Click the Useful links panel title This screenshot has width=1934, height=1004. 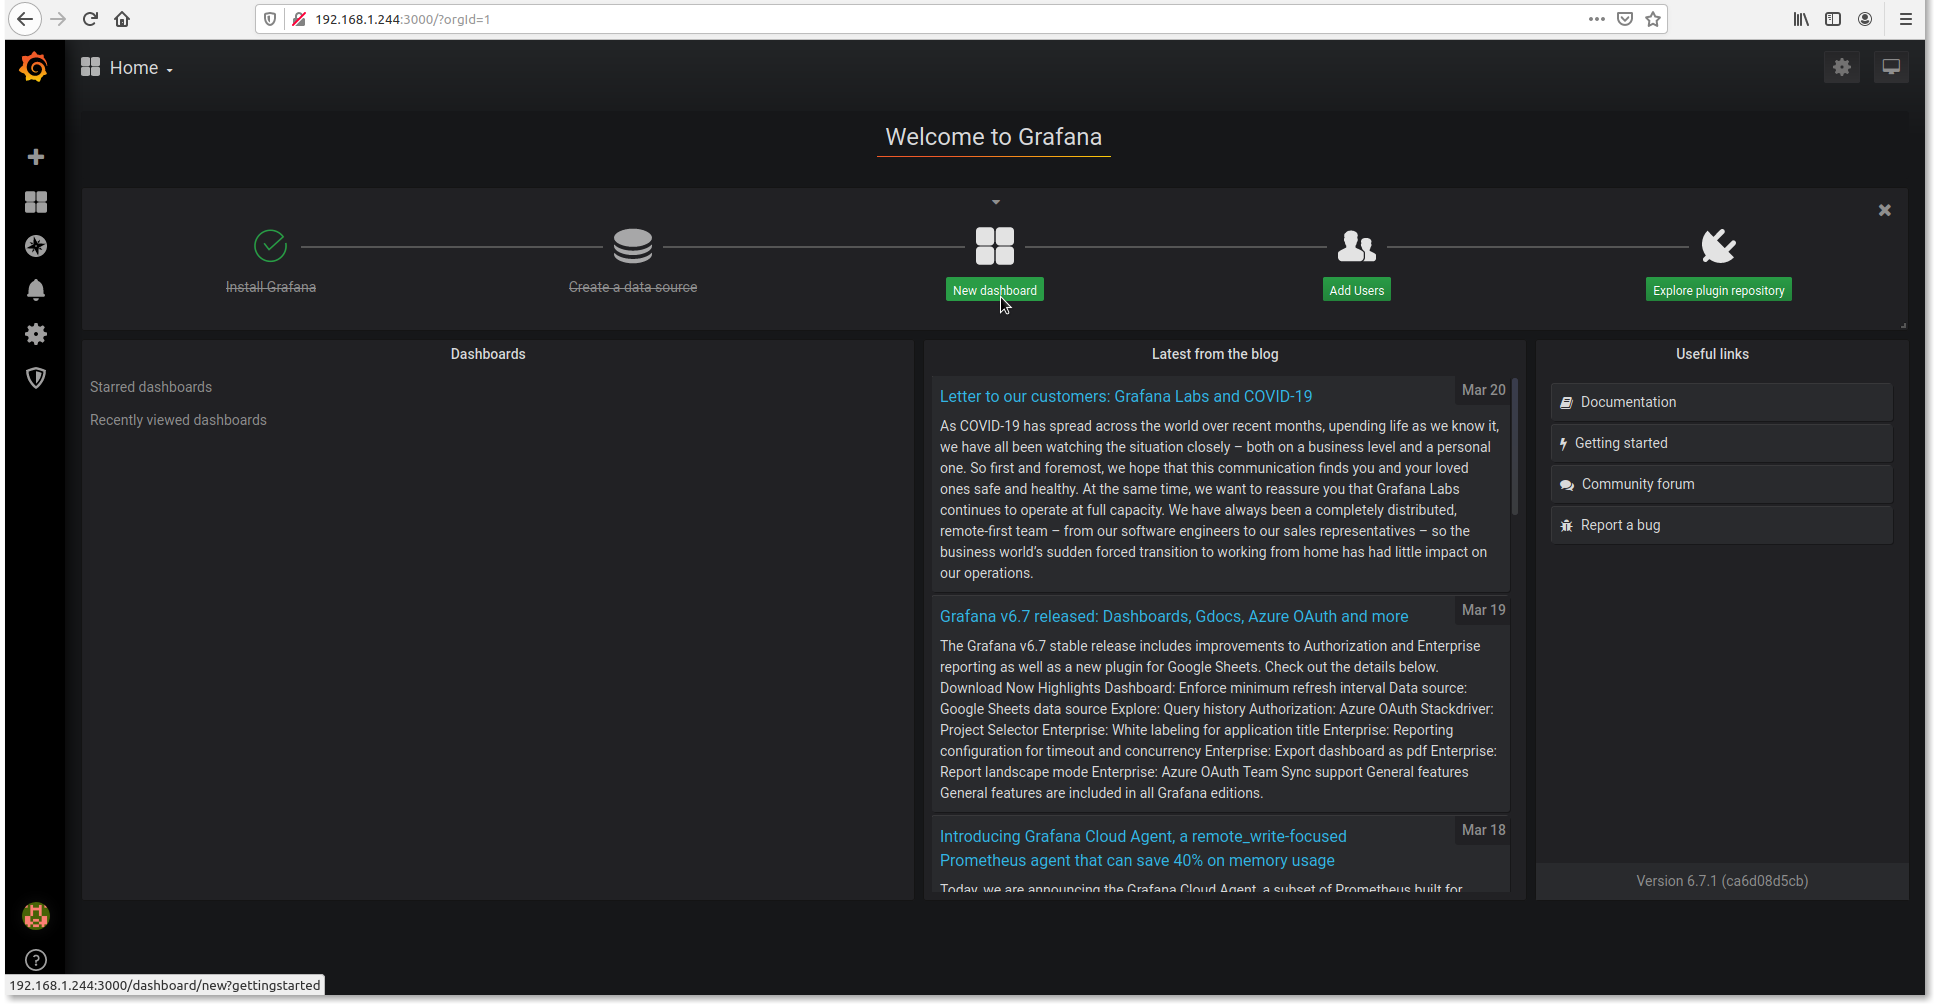(1713, 354)
